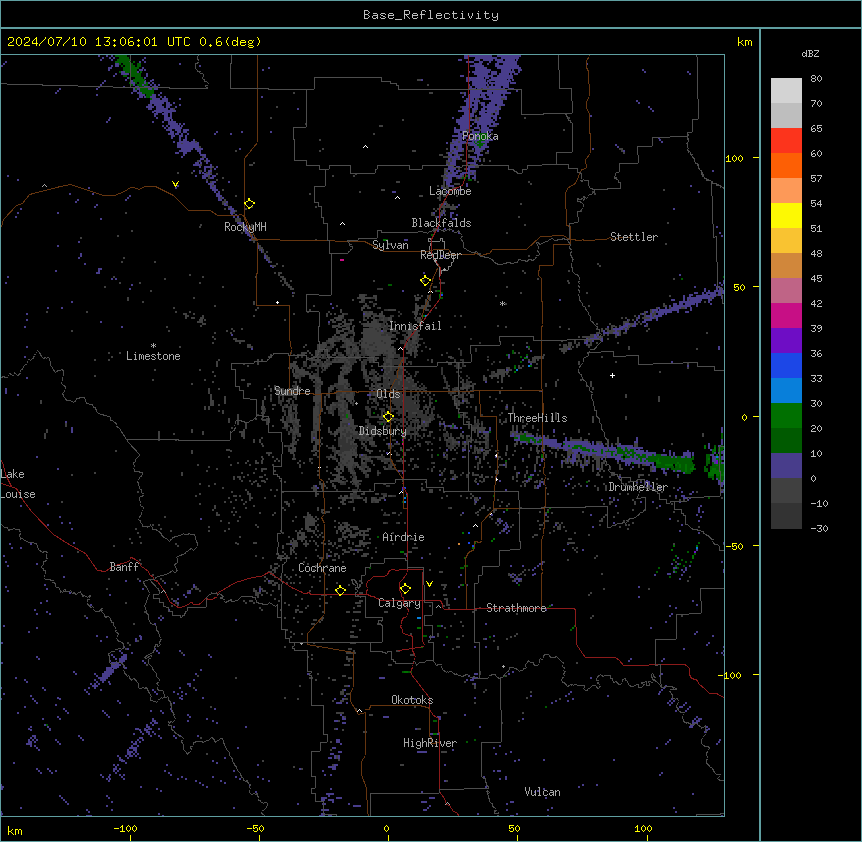Click the white asterisk marker above Limestone

(153, 345)
